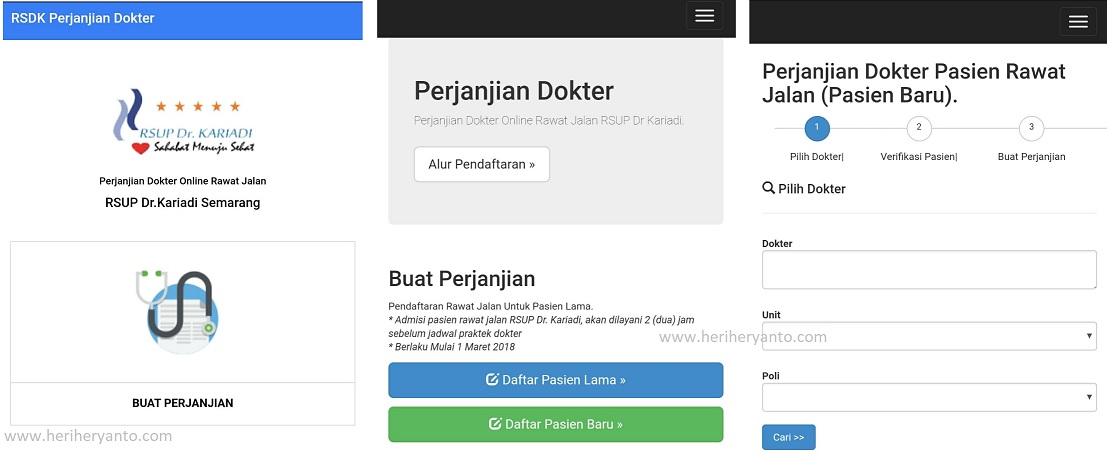Click edit icon on Daftar Pasien Lama
This screenshot has height=457, width=1107.
[493, 380]
